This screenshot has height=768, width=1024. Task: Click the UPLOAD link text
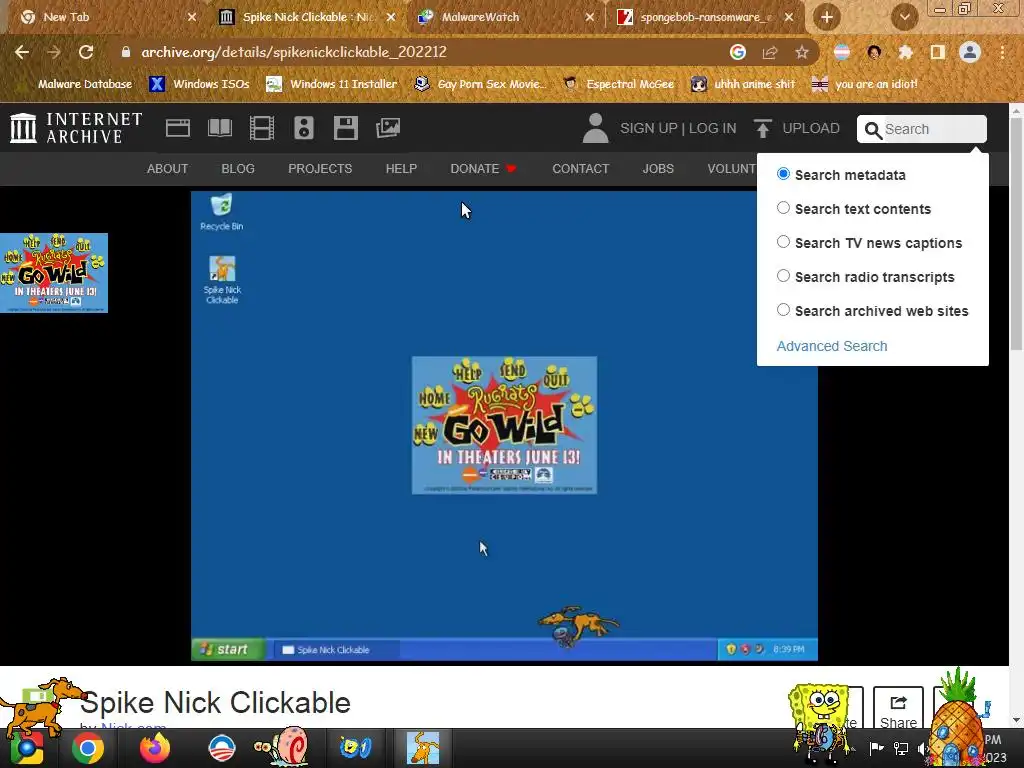[811, 128]
